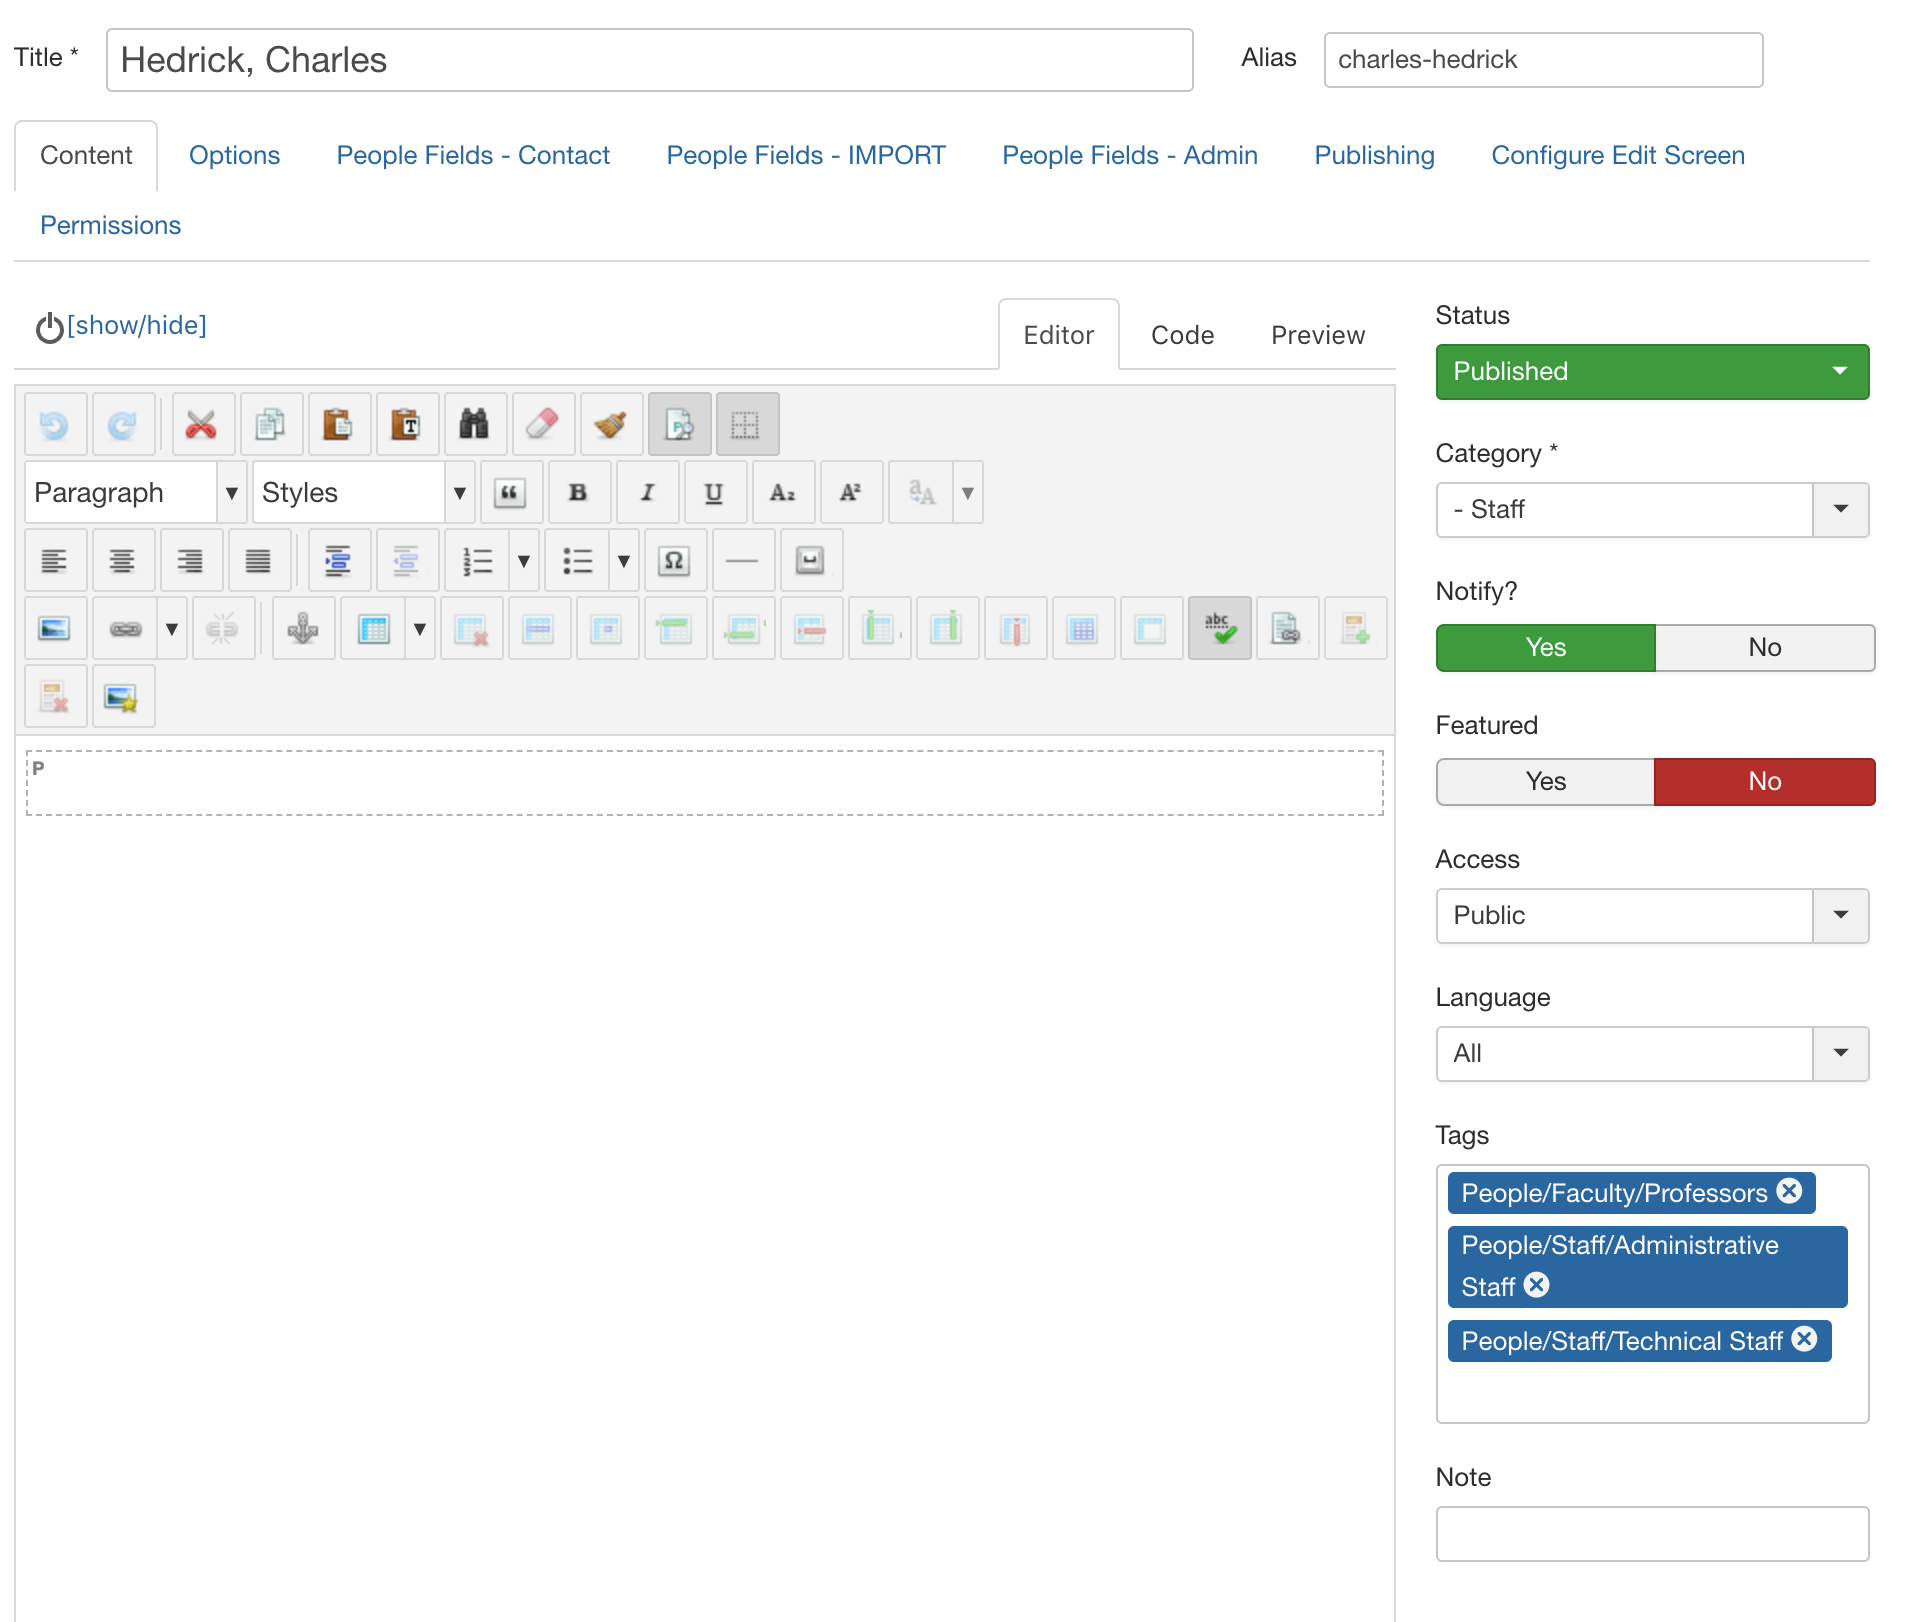Insert a blockquote
1910x1622 pixels.
pos(510,493)
